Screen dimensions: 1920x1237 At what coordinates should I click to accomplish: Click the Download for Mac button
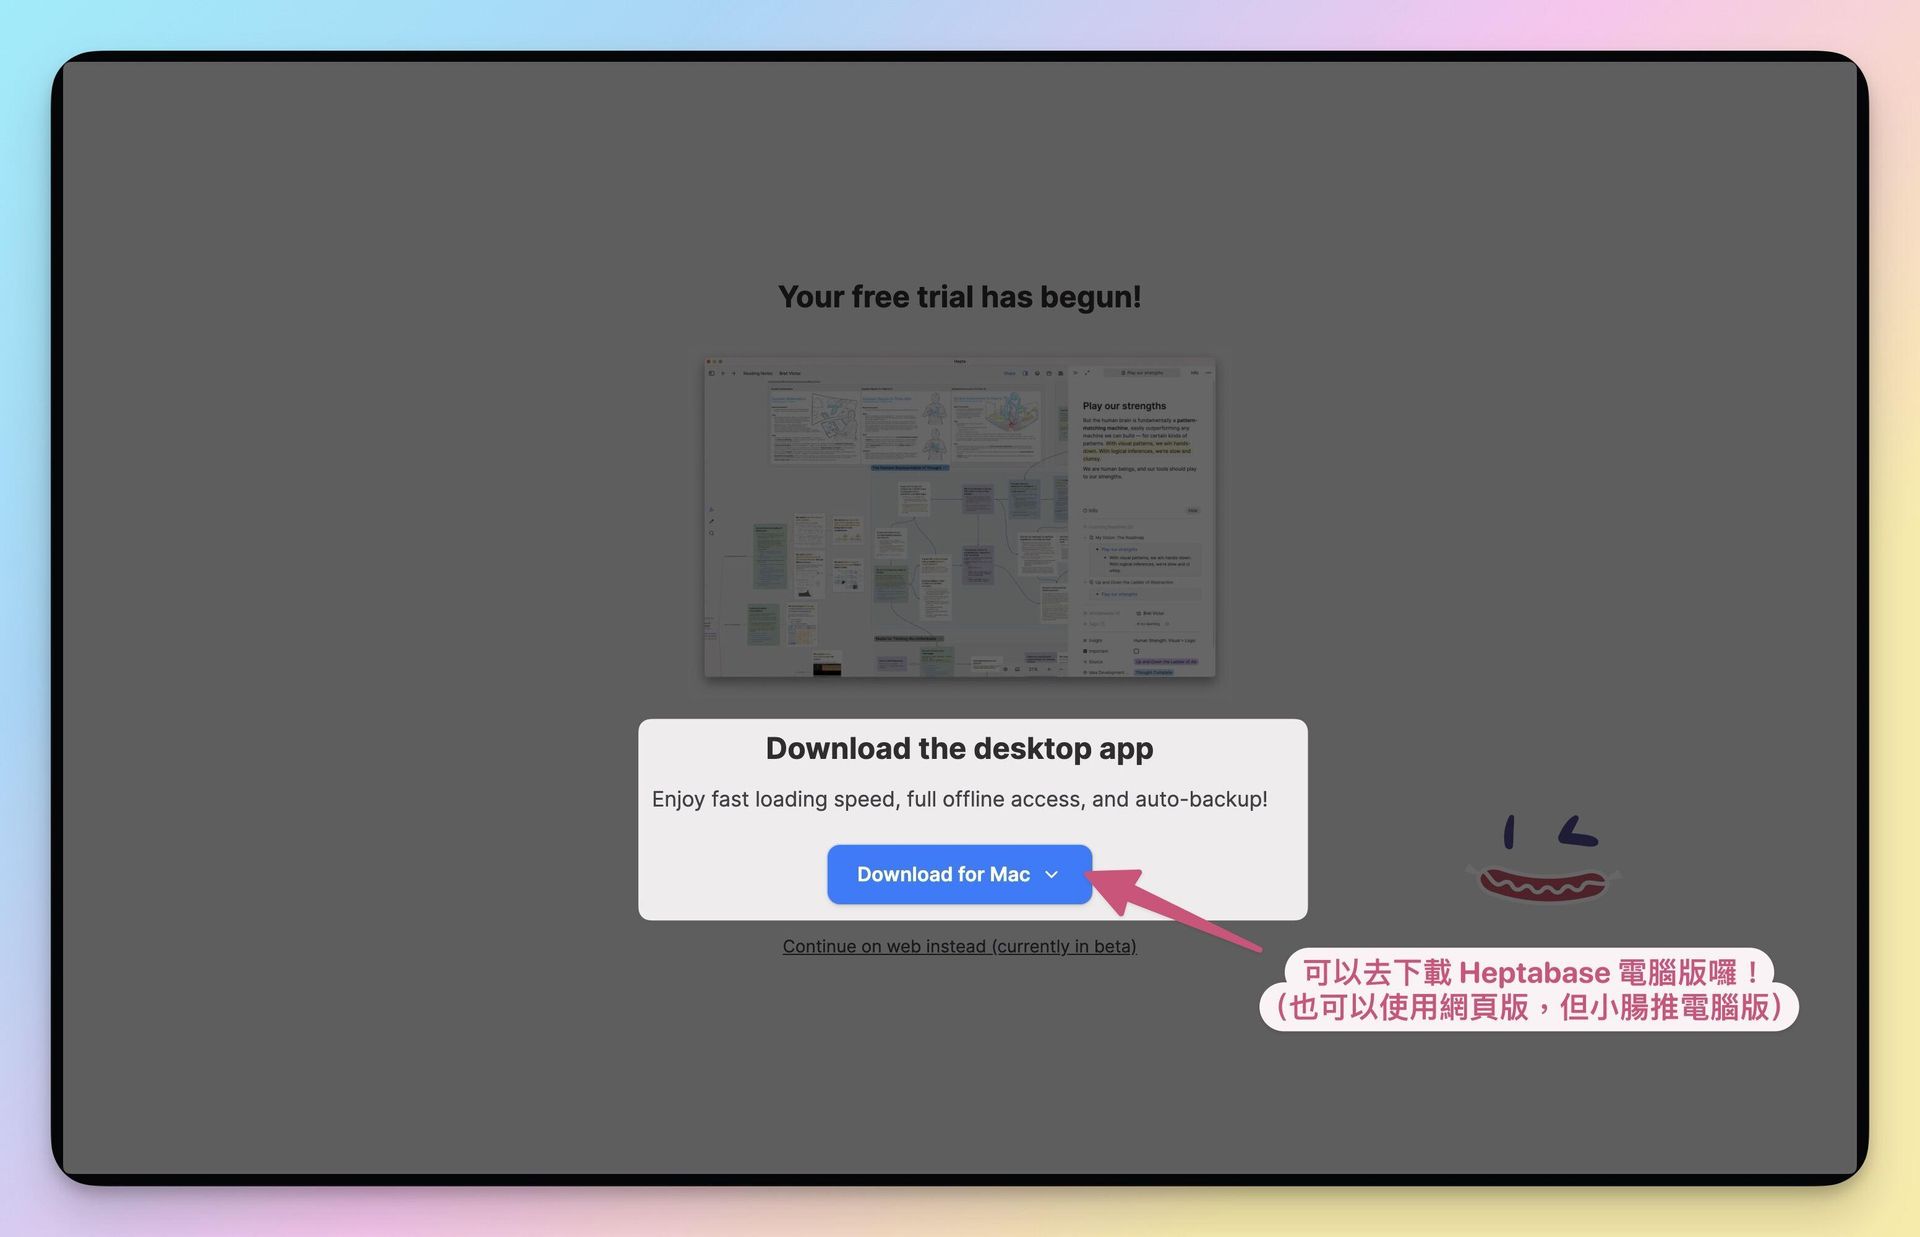tap(942, 874)
